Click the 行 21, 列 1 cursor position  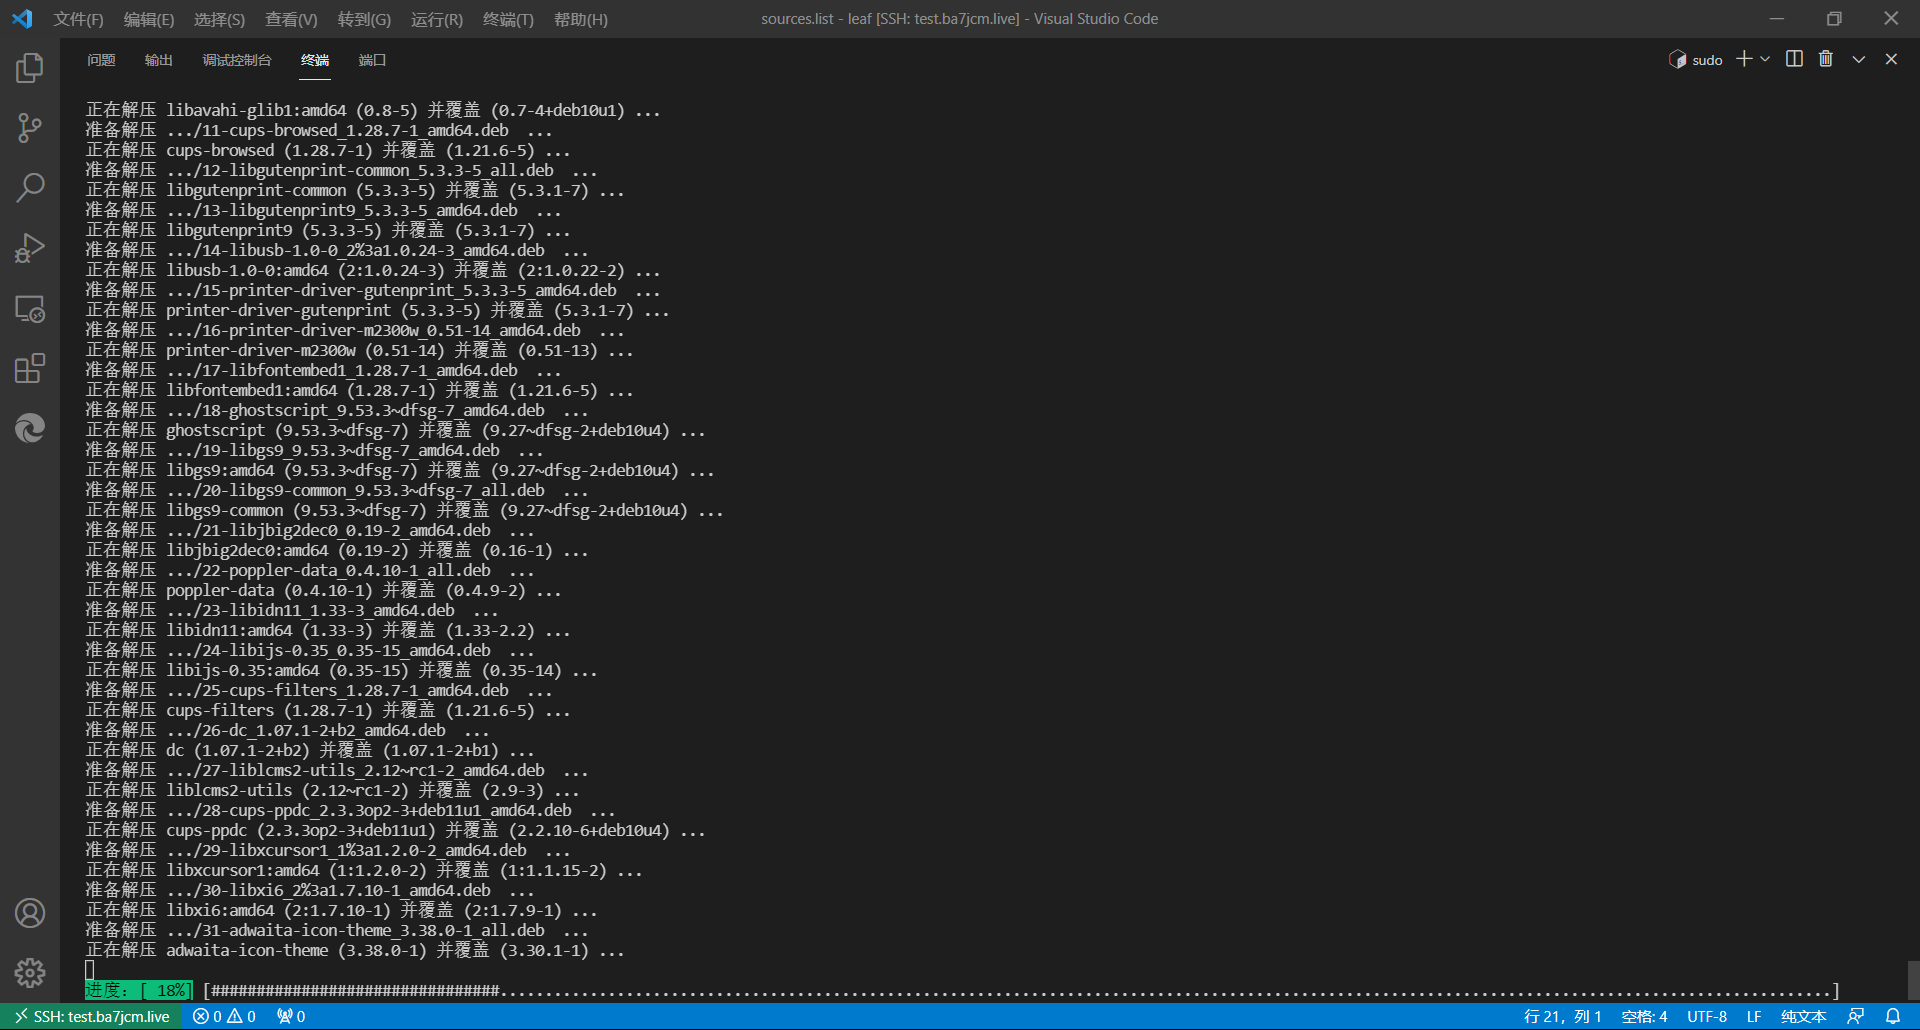coord(1563,1016)
